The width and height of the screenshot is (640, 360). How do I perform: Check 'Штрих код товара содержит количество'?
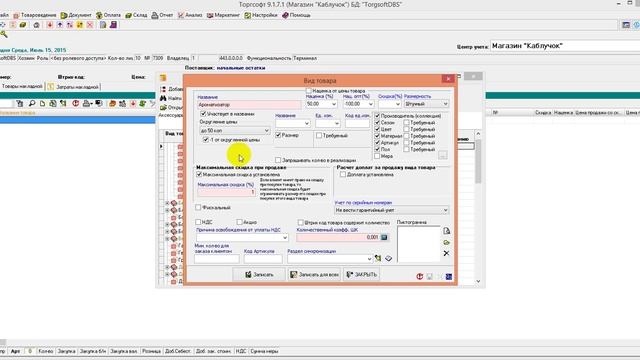(x=300, y=222)
